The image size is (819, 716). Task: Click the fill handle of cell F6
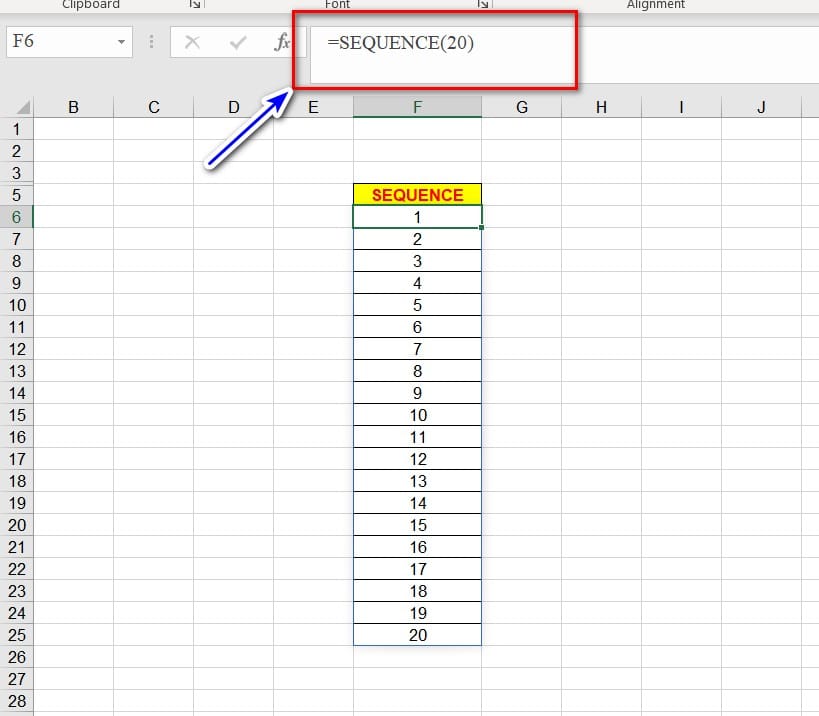point(482,228)
